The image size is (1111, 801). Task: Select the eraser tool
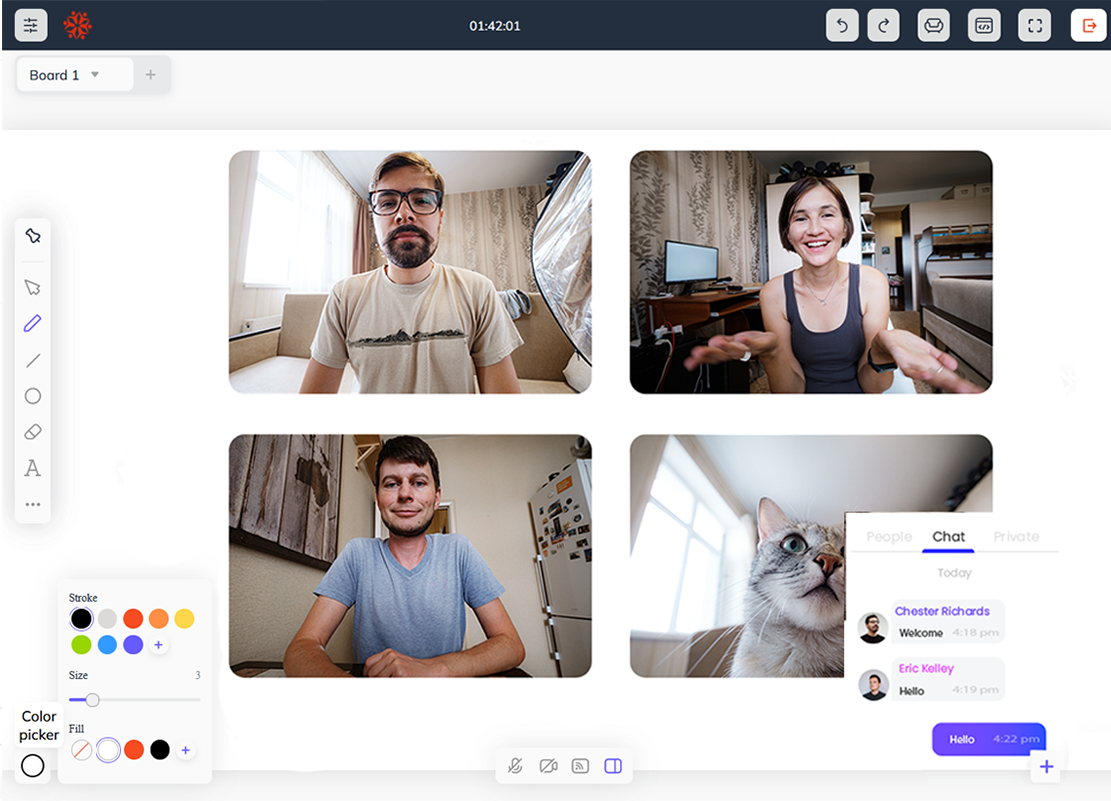(x=33, y=432)
